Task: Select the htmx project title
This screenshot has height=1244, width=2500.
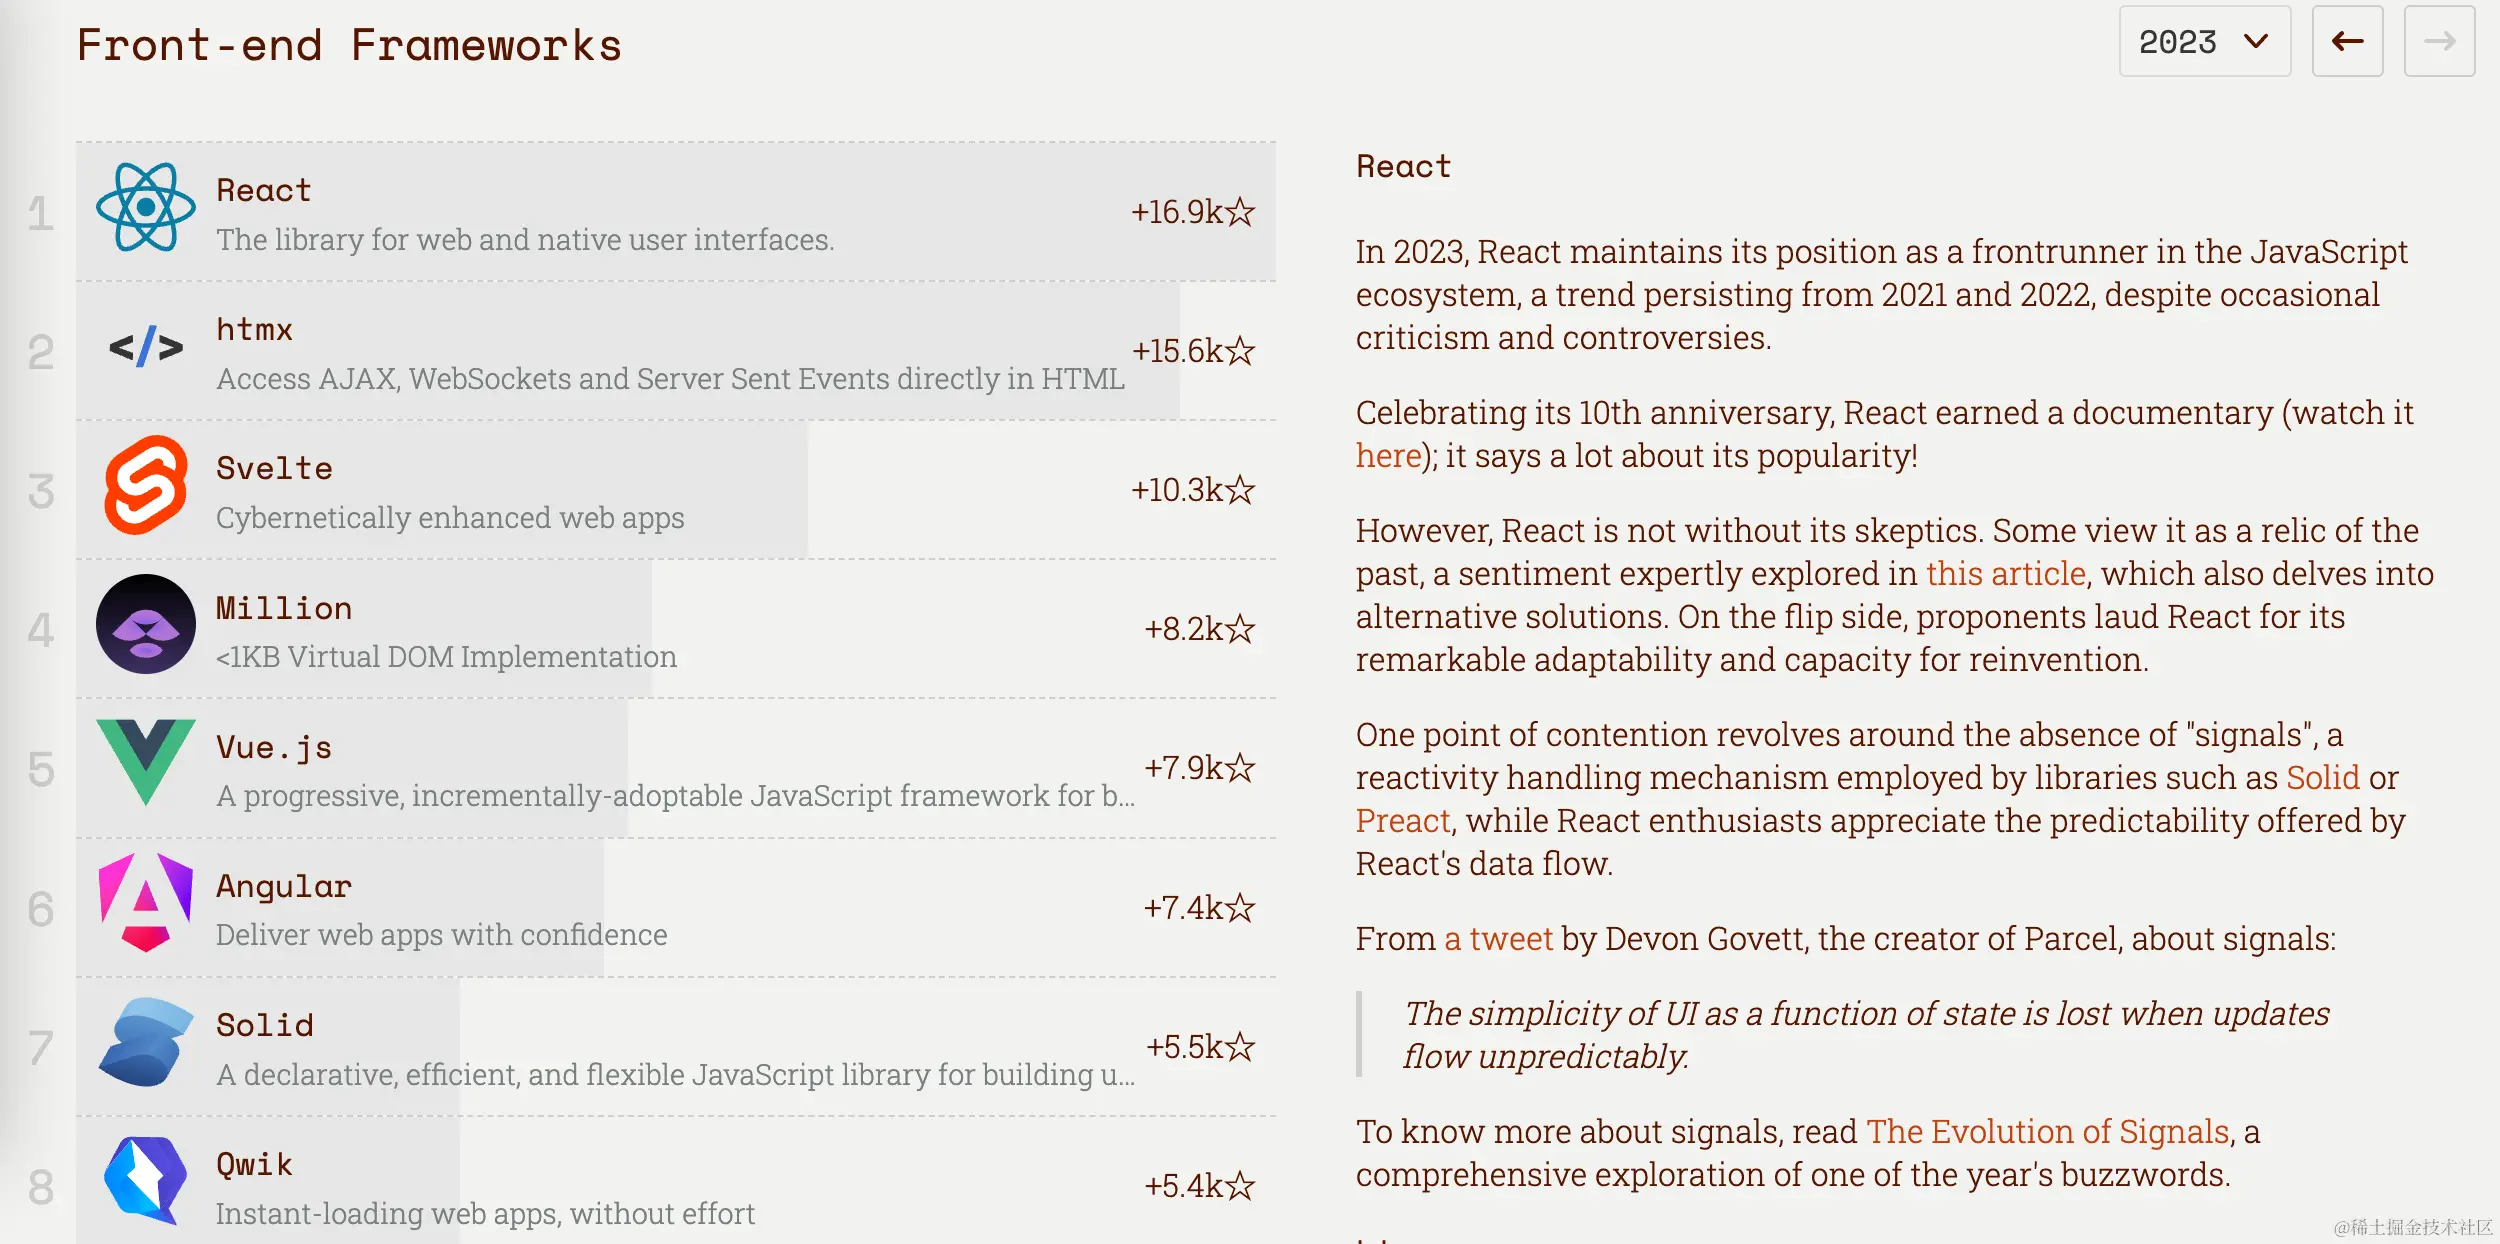Action: point(255,329)
